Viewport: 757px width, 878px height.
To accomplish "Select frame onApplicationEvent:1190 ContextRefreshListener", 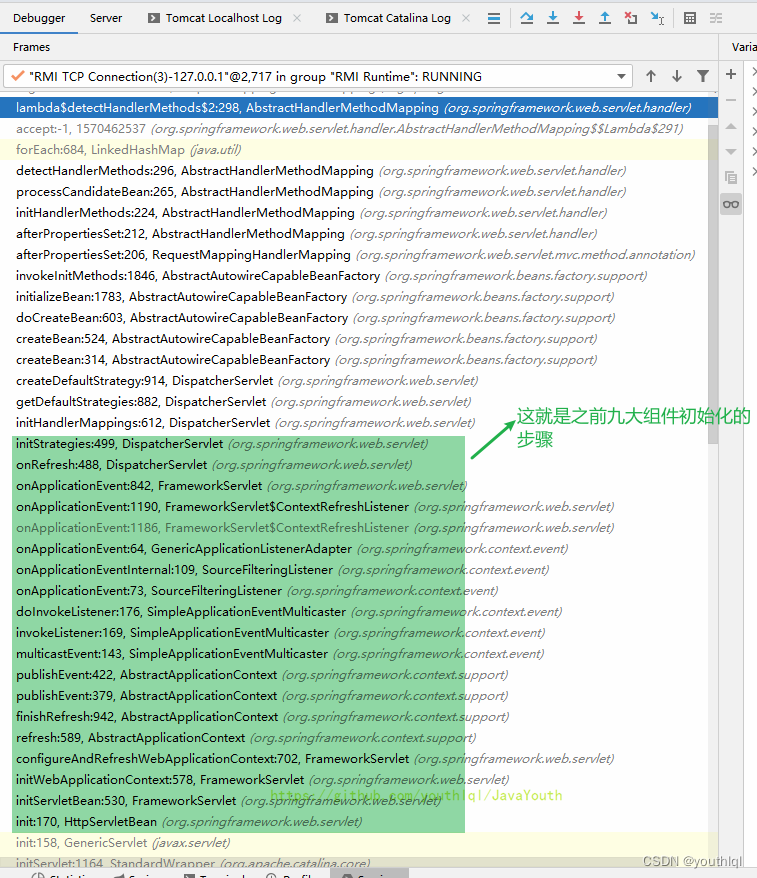I will (354, 507).
